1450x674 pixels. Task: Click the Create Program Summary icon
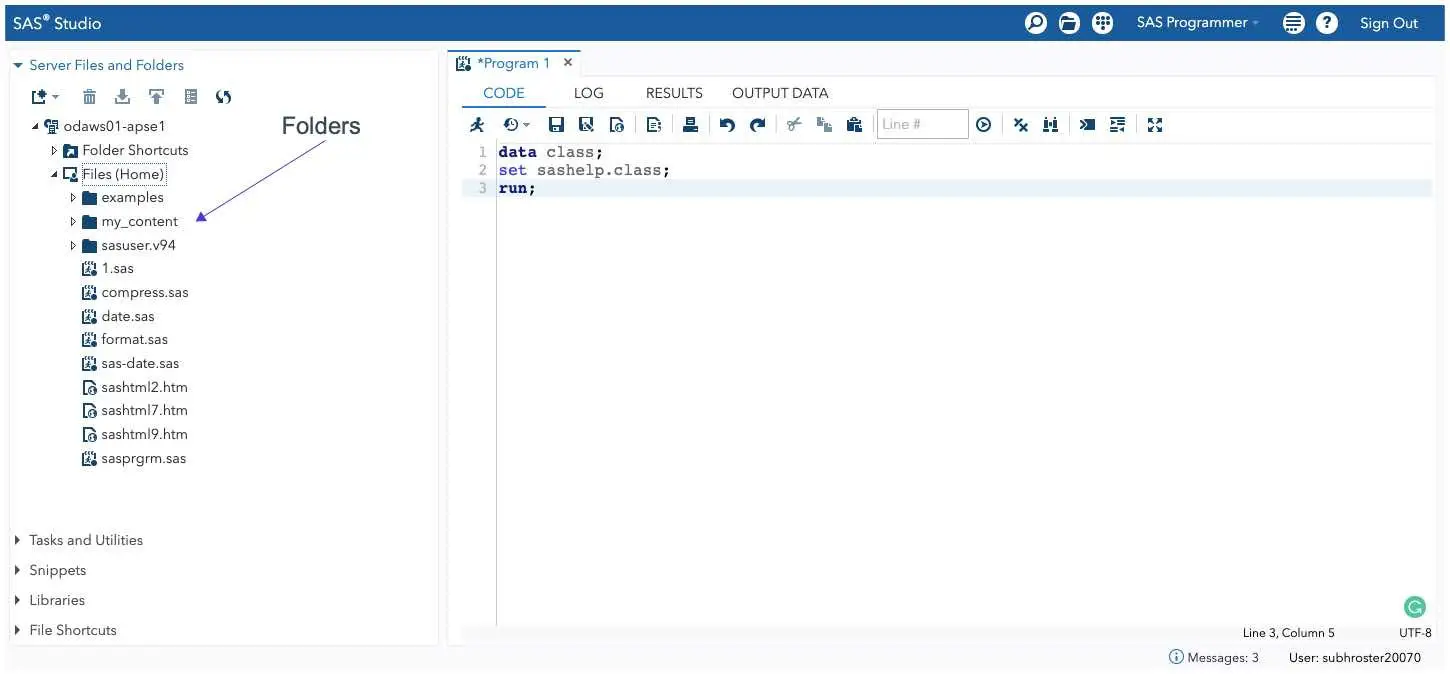654,125
